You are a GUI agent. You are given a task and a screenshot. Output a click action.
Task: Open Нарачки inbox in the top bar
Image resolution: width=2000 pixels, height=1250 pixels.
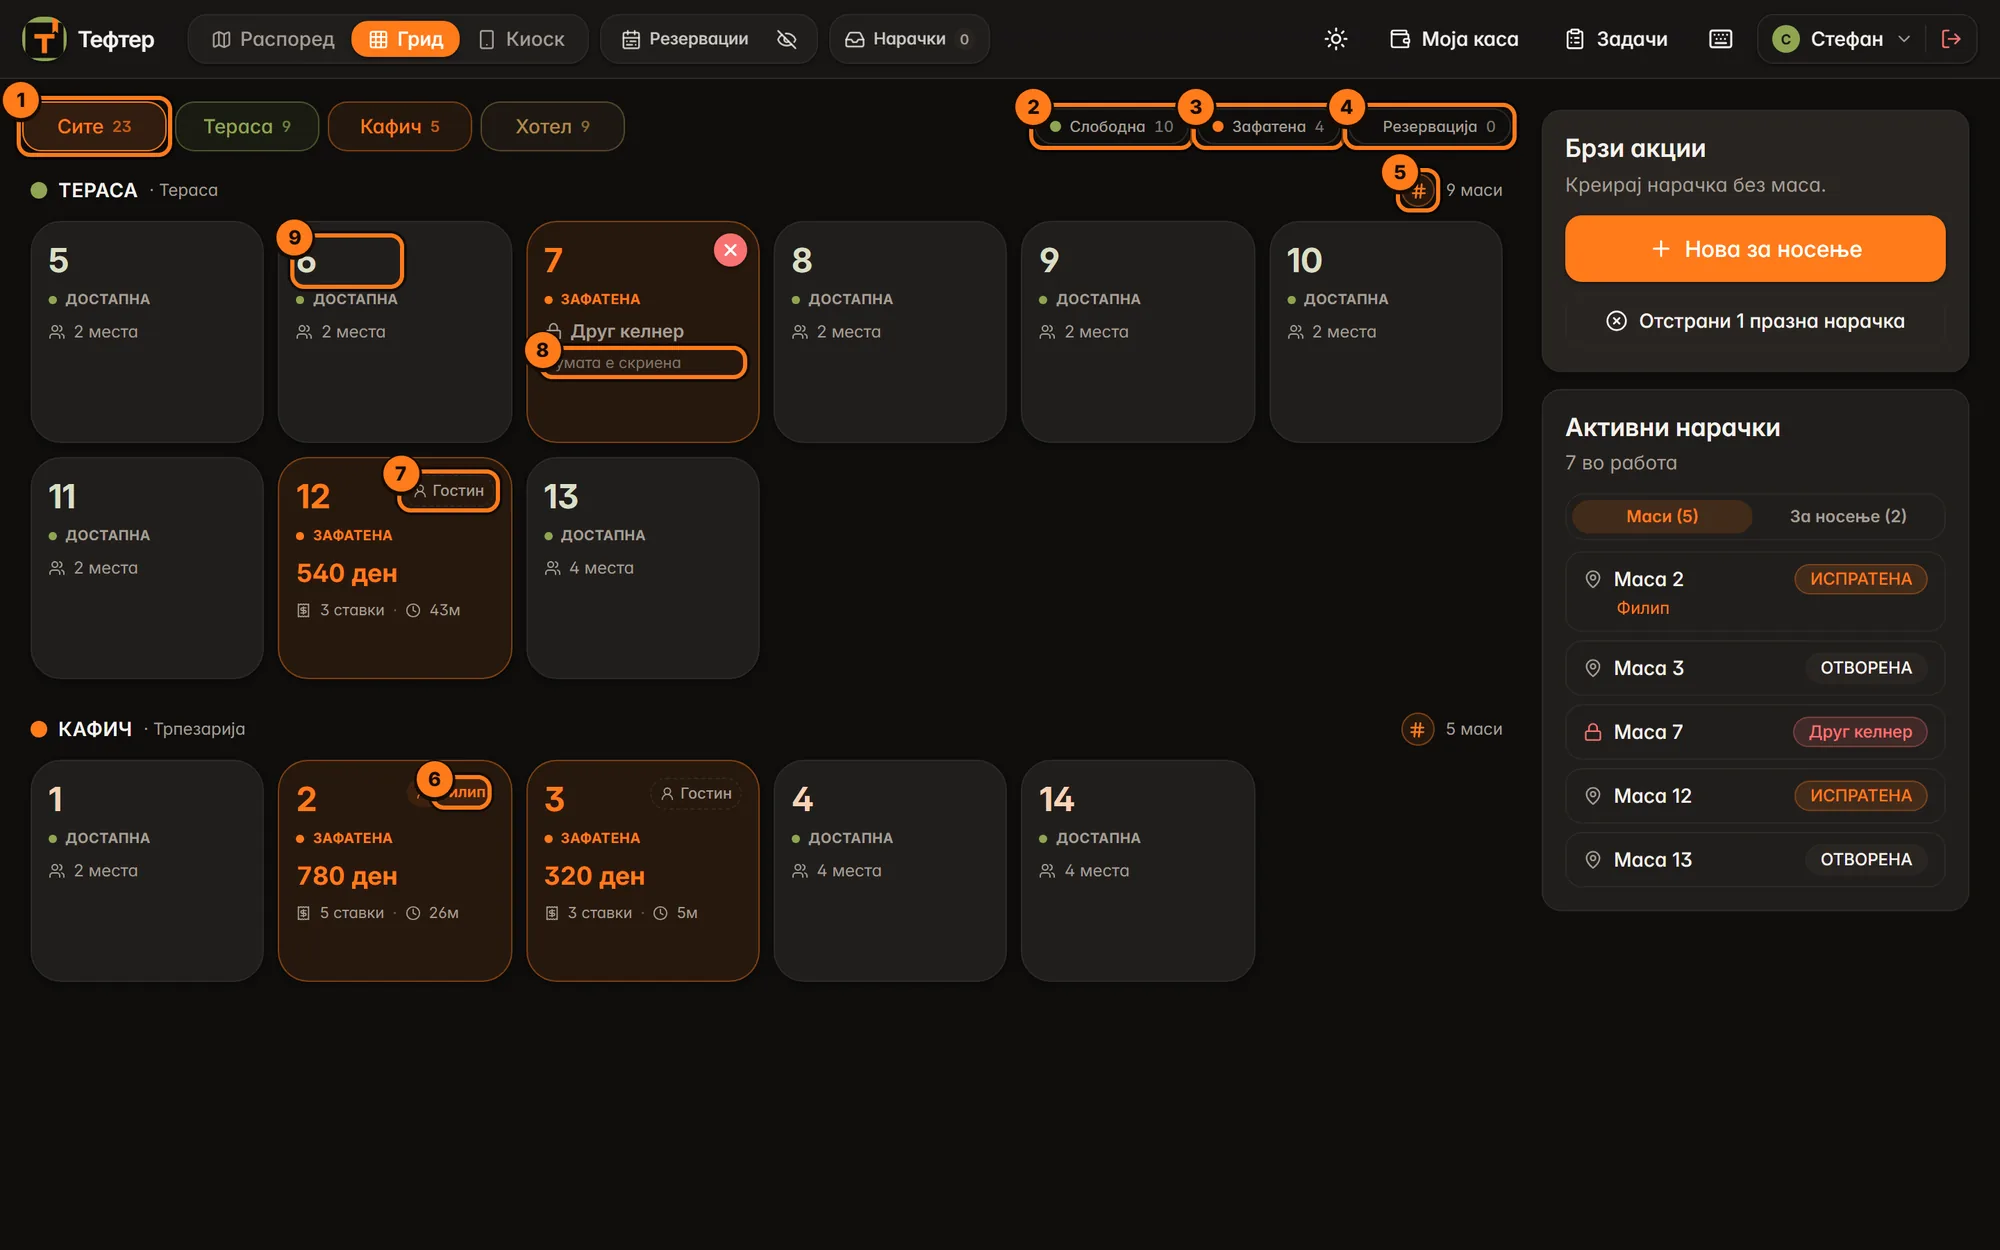pyautogui.click(x=908, y=39)
